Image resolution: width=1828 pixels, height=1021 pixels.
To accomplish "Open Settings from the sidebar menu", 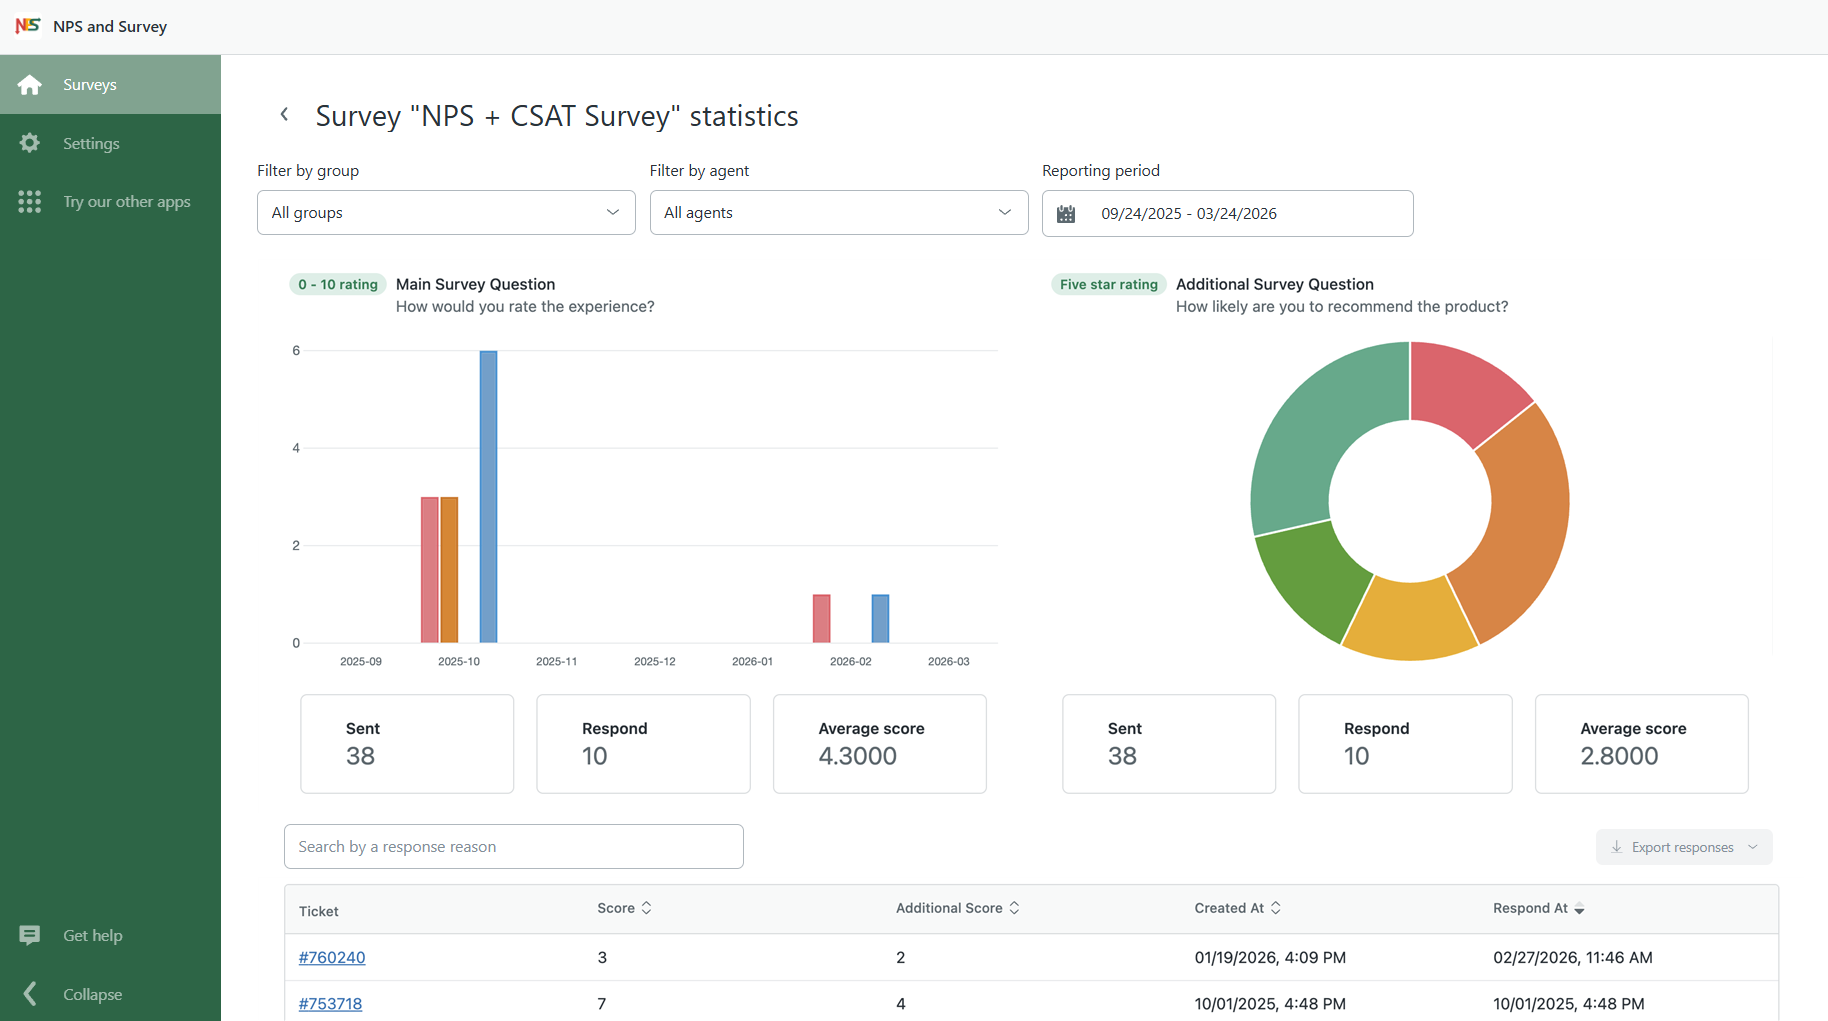I will (x=92, y=143).
